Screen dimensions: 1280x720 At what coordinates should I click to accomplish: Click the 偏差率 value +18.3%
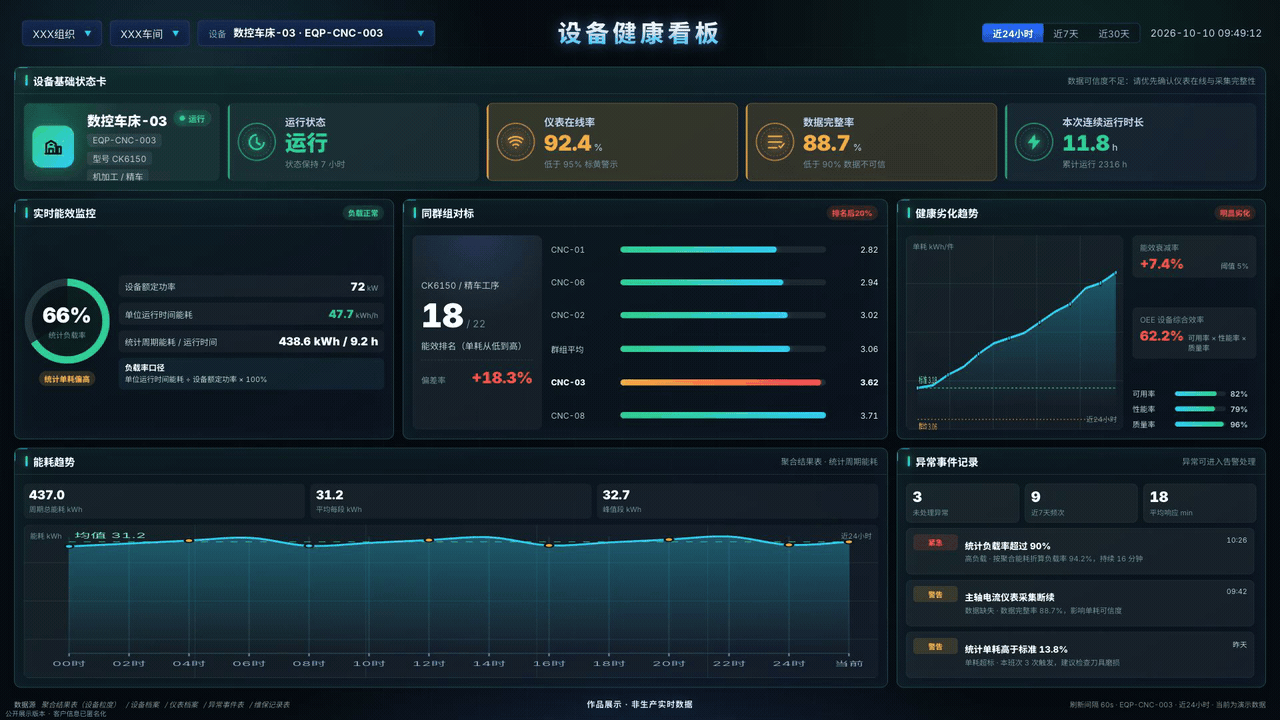pyautogui.click(x=501, y=378)
